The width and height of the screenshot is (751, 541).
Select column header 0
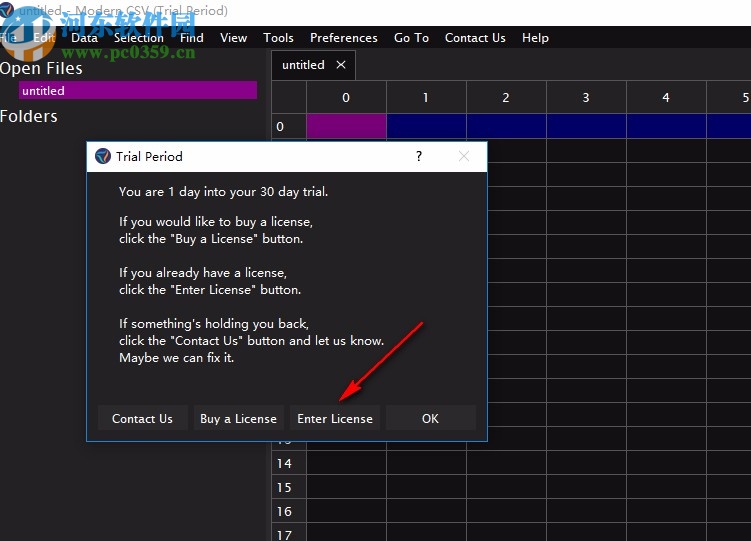(x=346, y=98)
